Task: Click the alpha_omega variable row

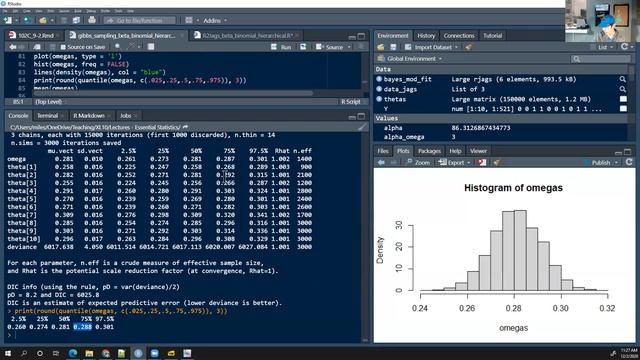Action: click(501, 137)
